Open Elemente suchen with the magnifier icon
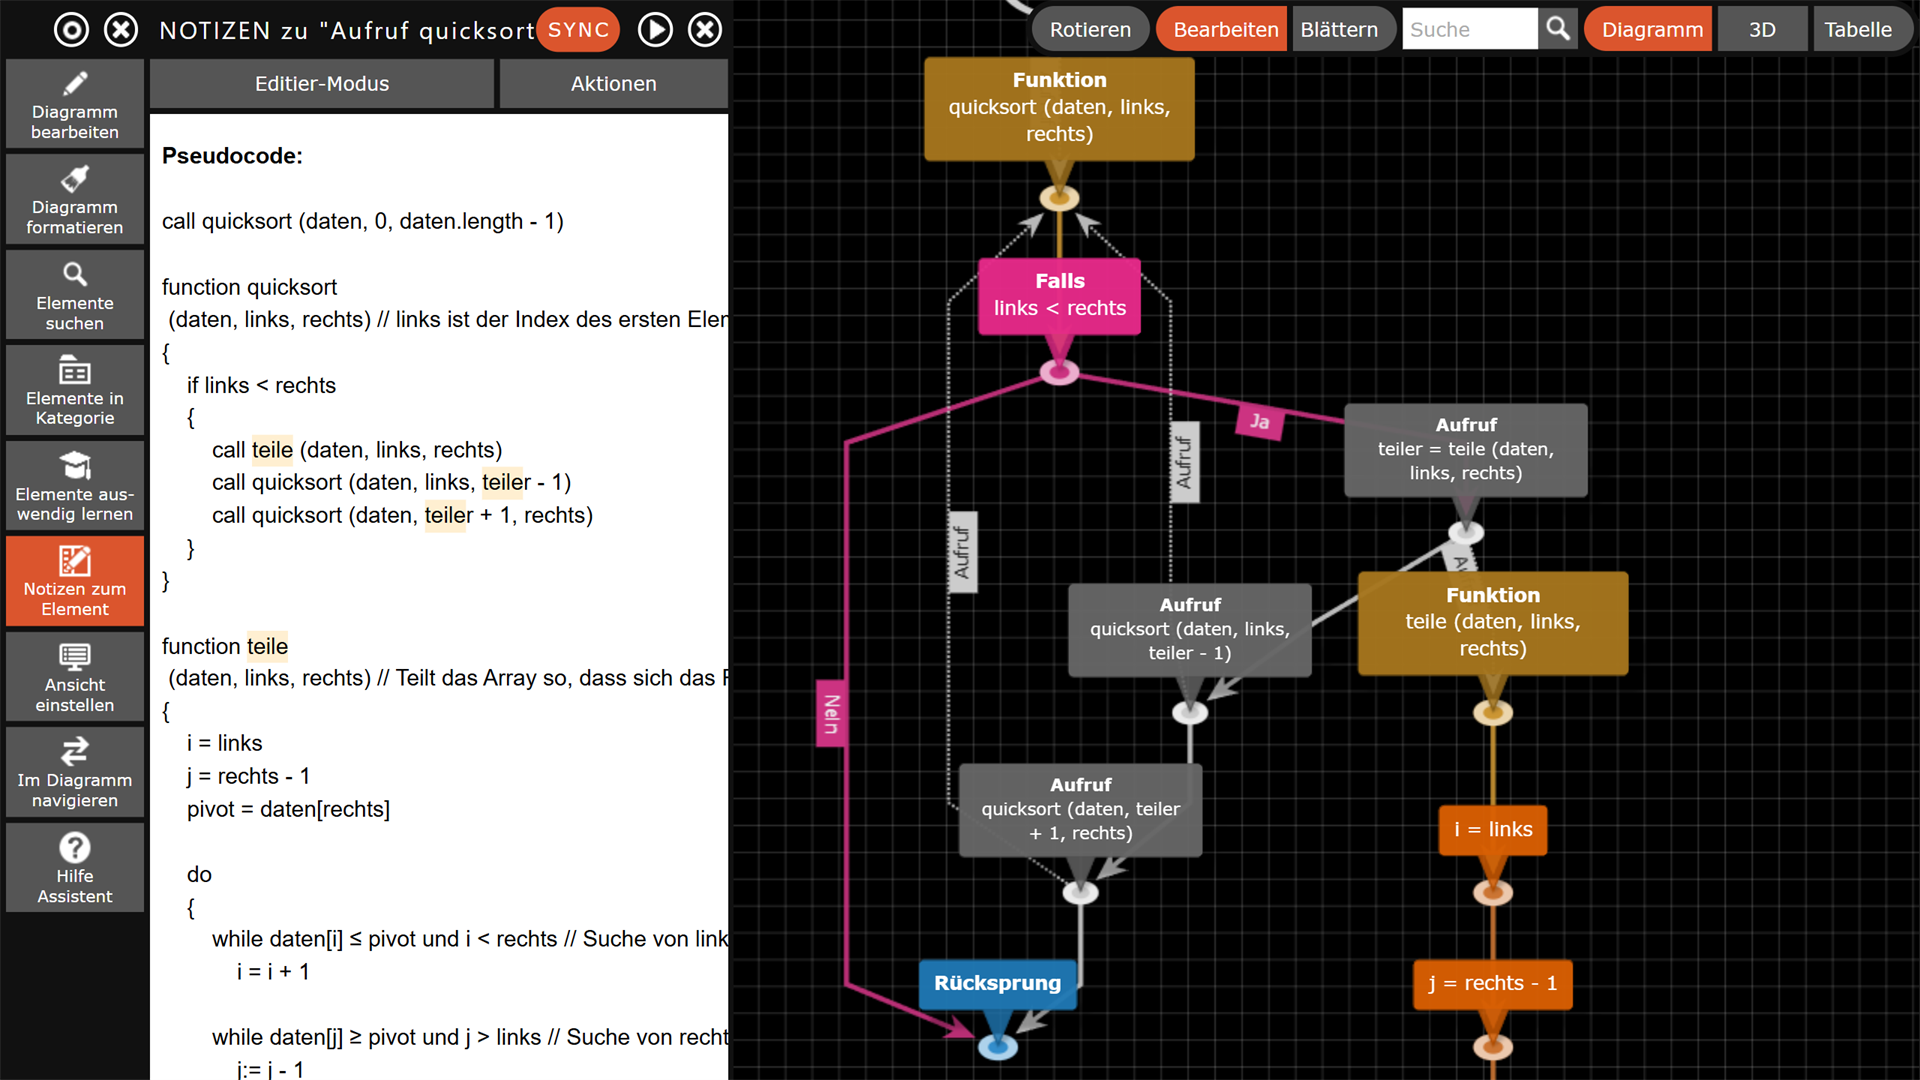This screenshot has width=1920, height=1080. 74,294
